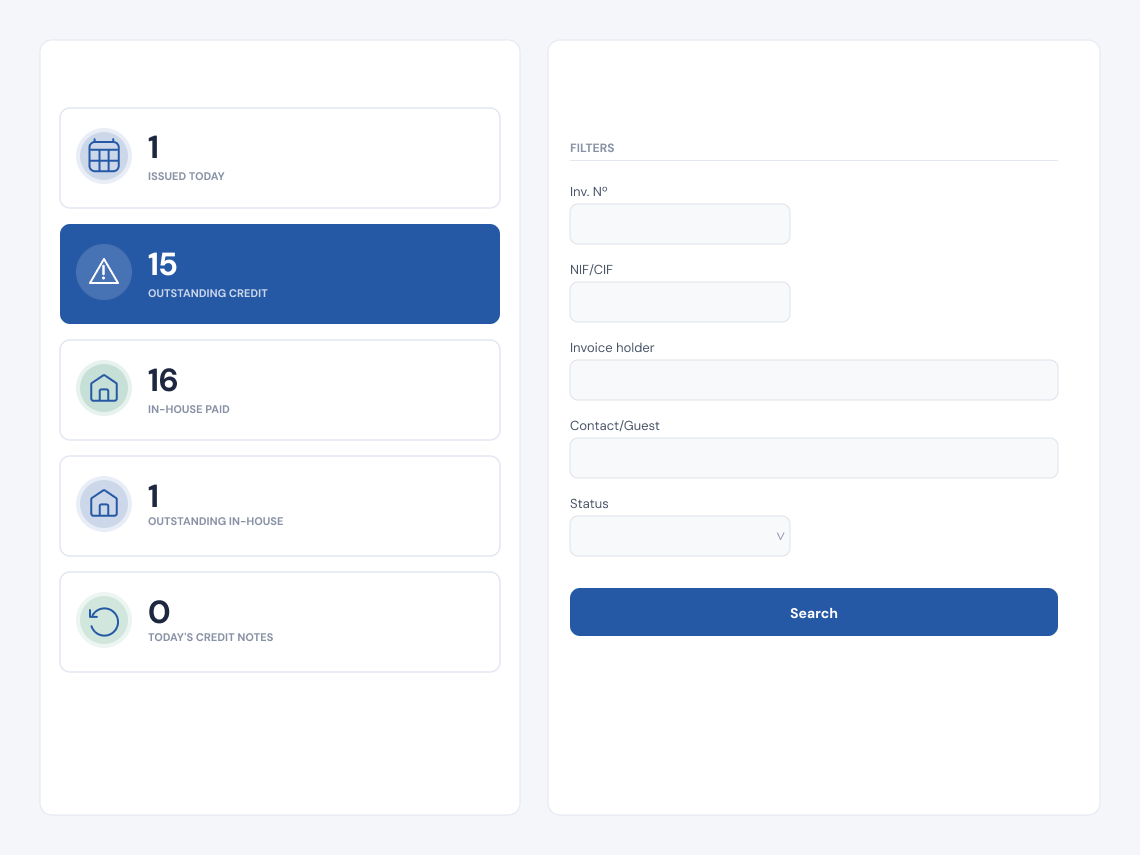Click the number 16 on In-House Paid

(x=163, y=380)
